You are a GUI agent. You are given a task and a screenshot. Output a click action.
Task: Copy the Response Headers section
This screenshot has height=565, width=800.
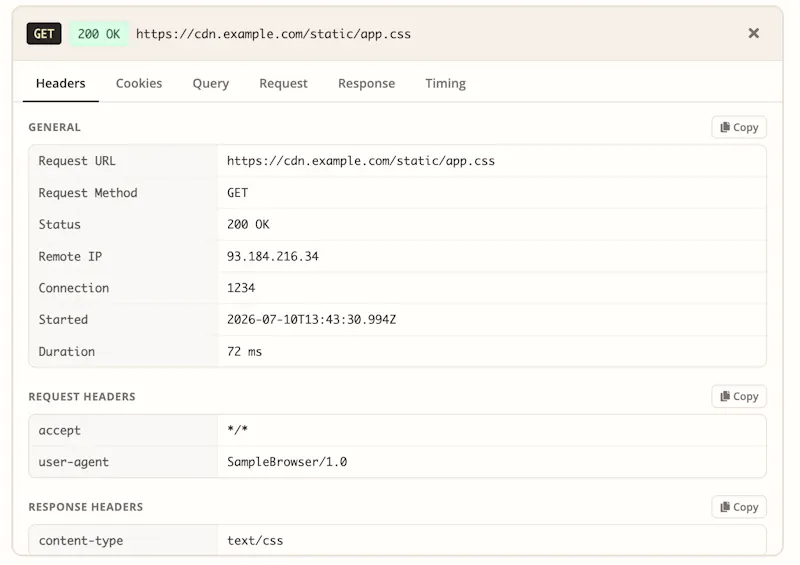pyautogui.click(x=739, y=507)
